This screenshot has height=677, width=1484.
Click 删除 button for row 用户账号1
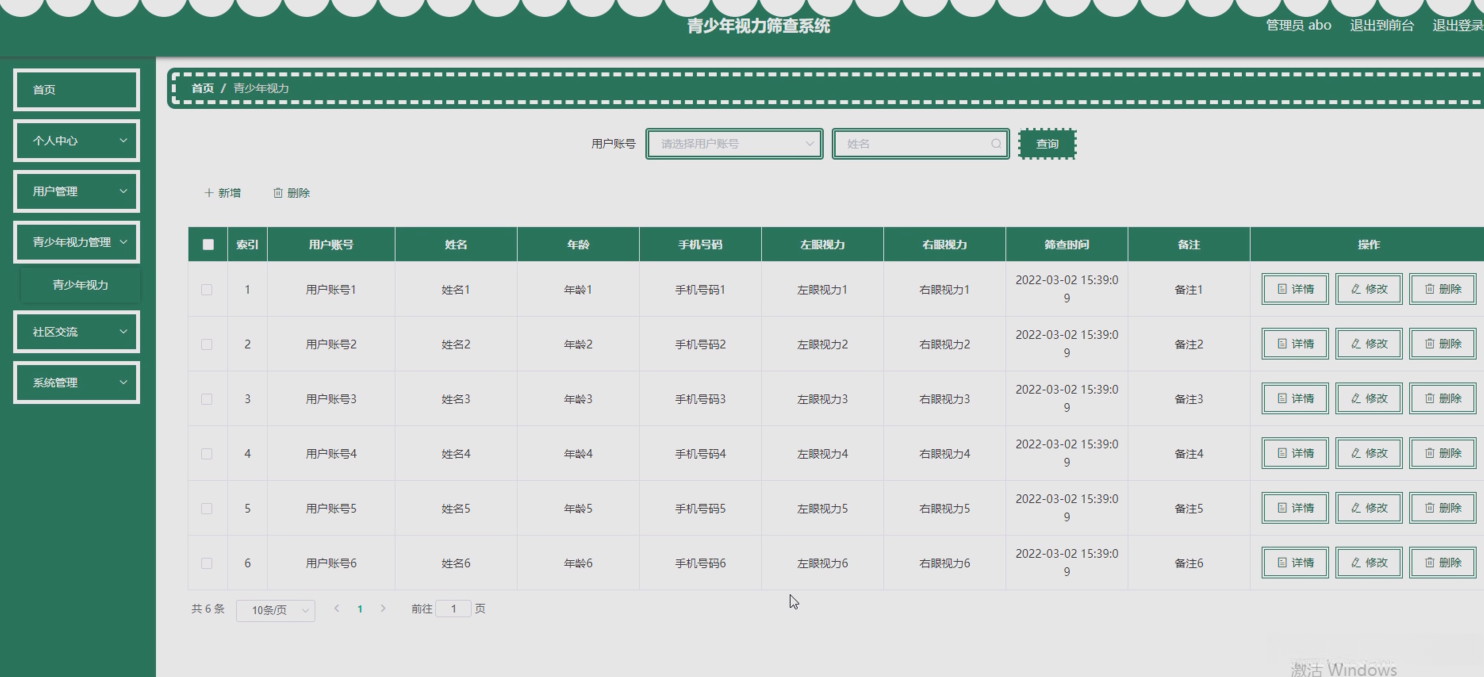coord(1443,289)
